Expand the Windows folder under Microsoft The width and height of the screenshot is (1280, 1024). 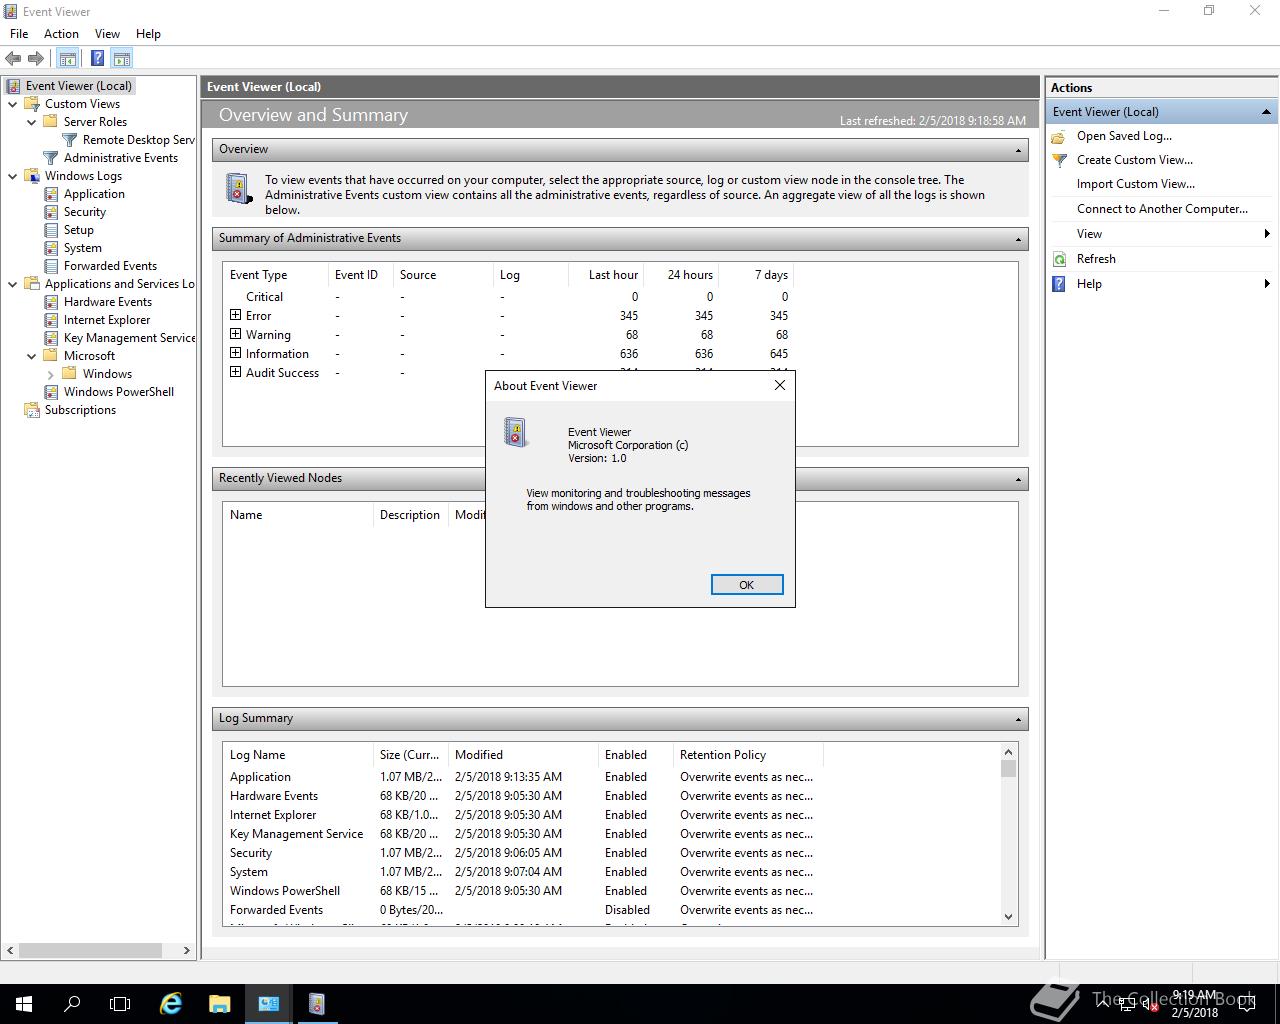coord(51,374)
